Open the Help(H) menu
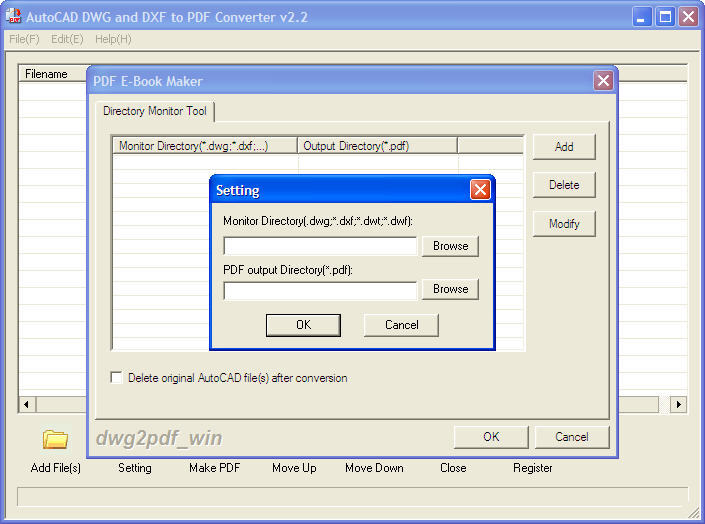 pos(113,39)
